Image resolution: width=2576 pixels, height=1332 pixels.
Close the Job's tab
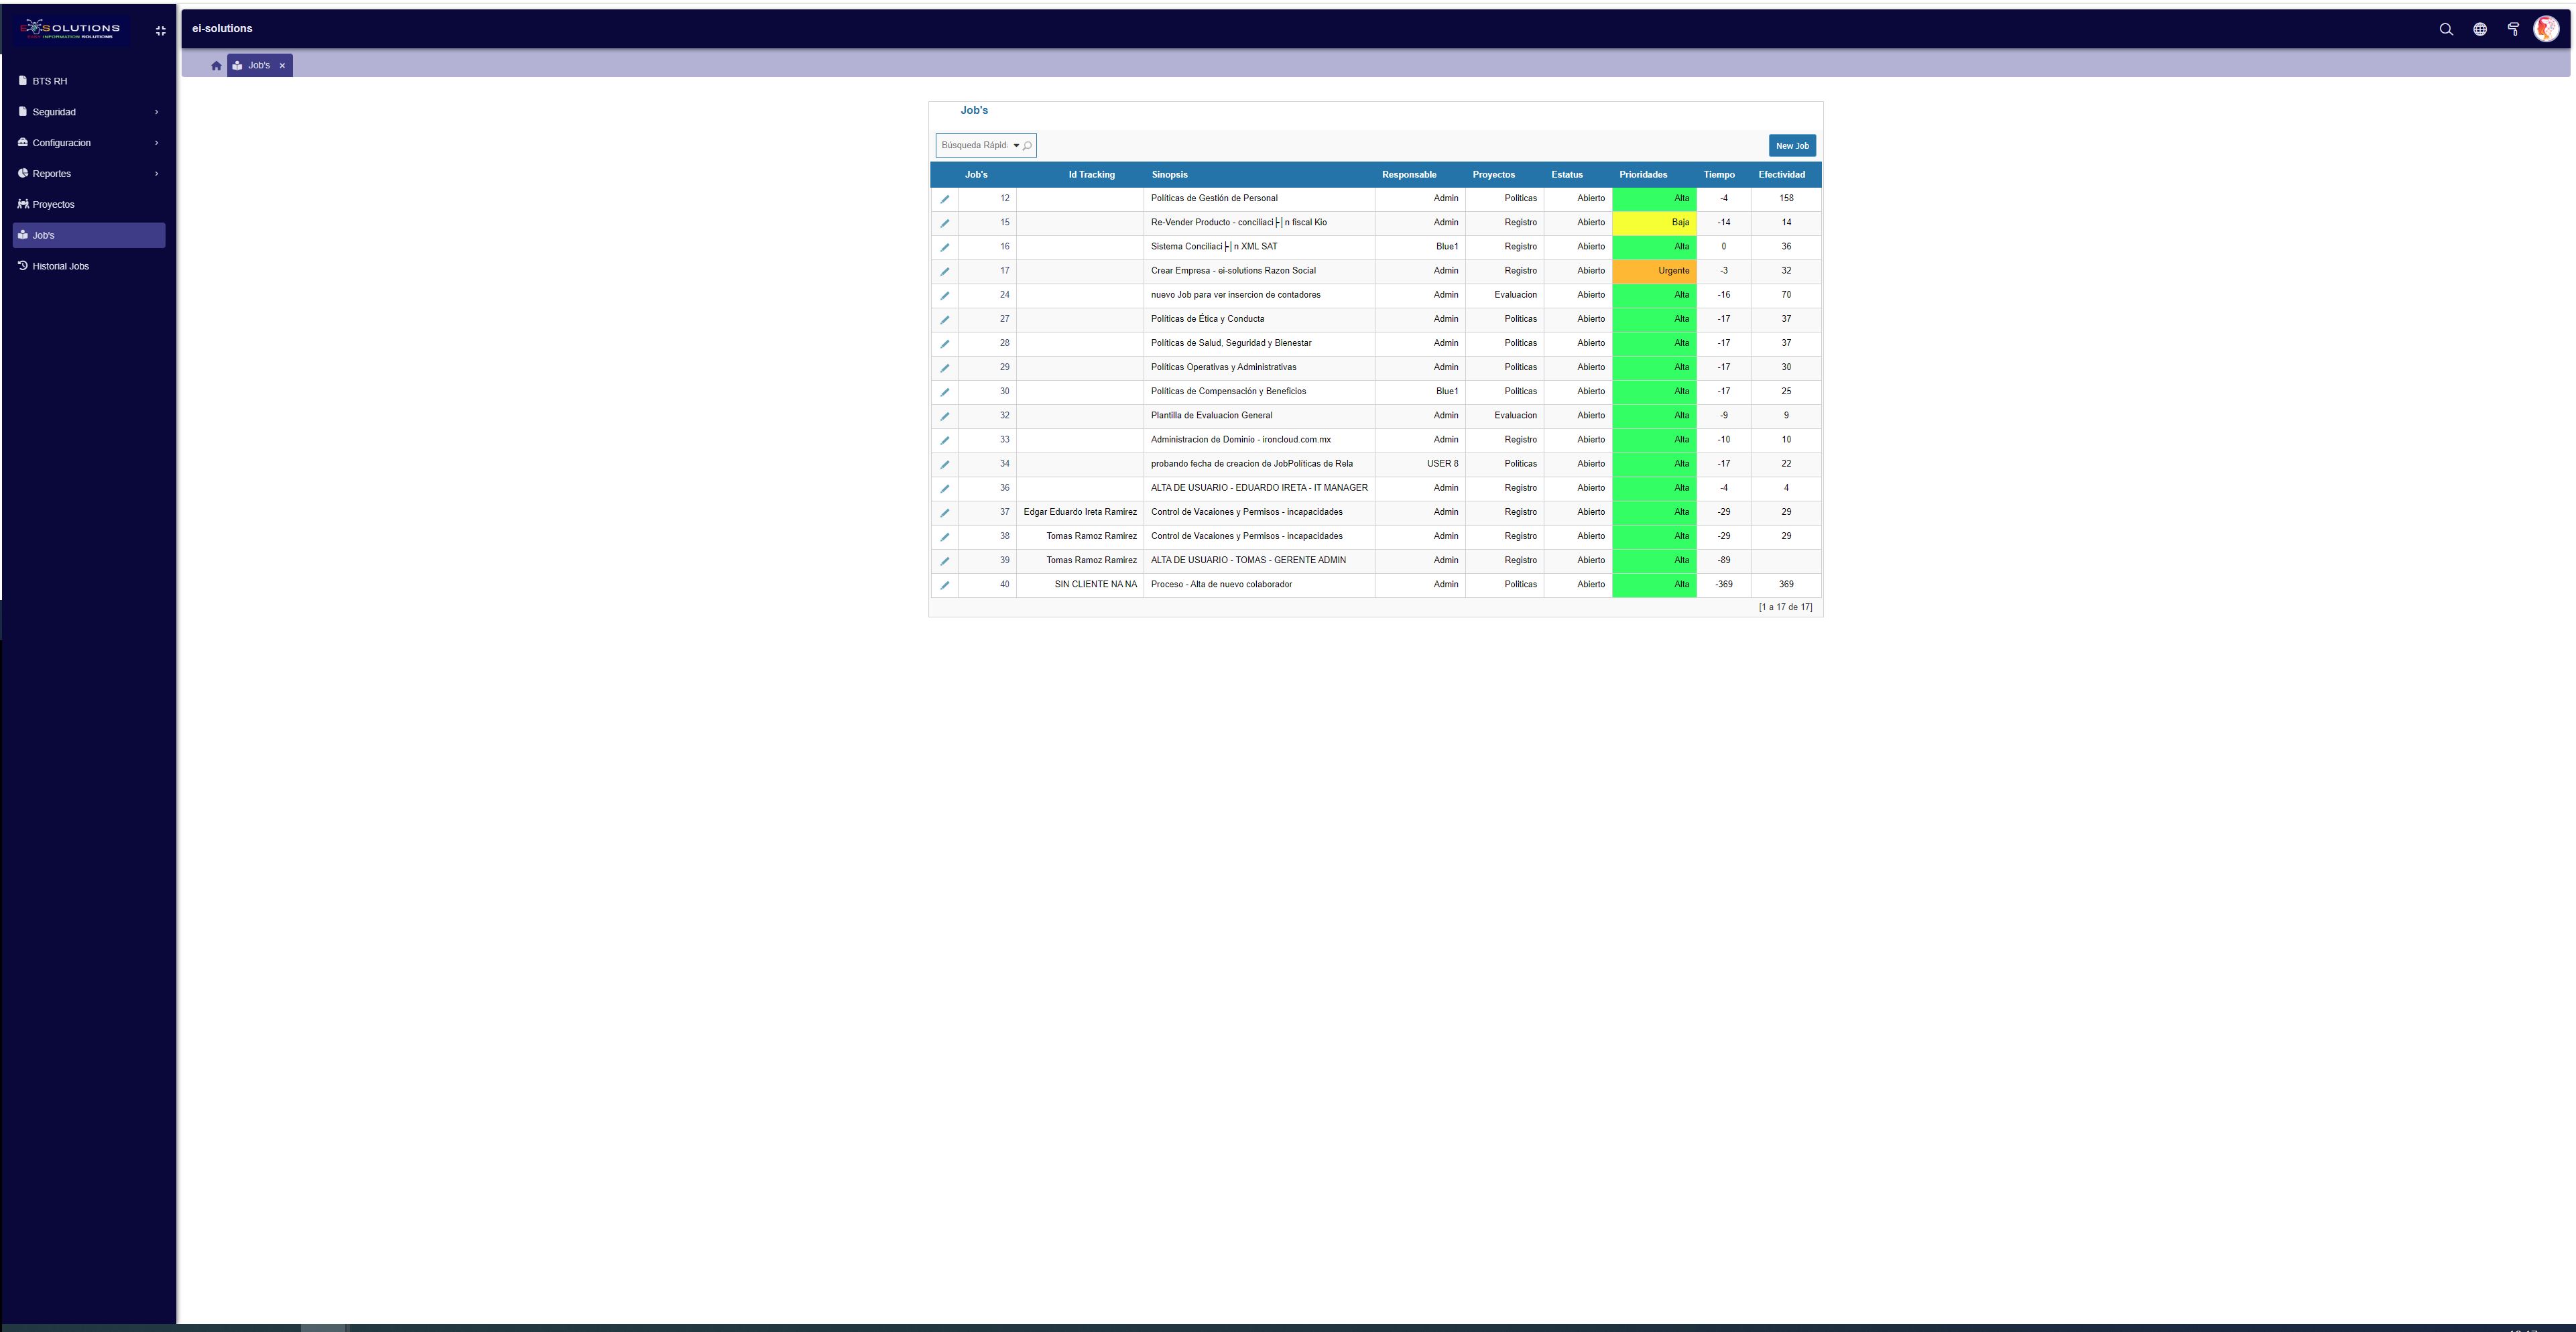pyautogui.click(x=282, y=66)
